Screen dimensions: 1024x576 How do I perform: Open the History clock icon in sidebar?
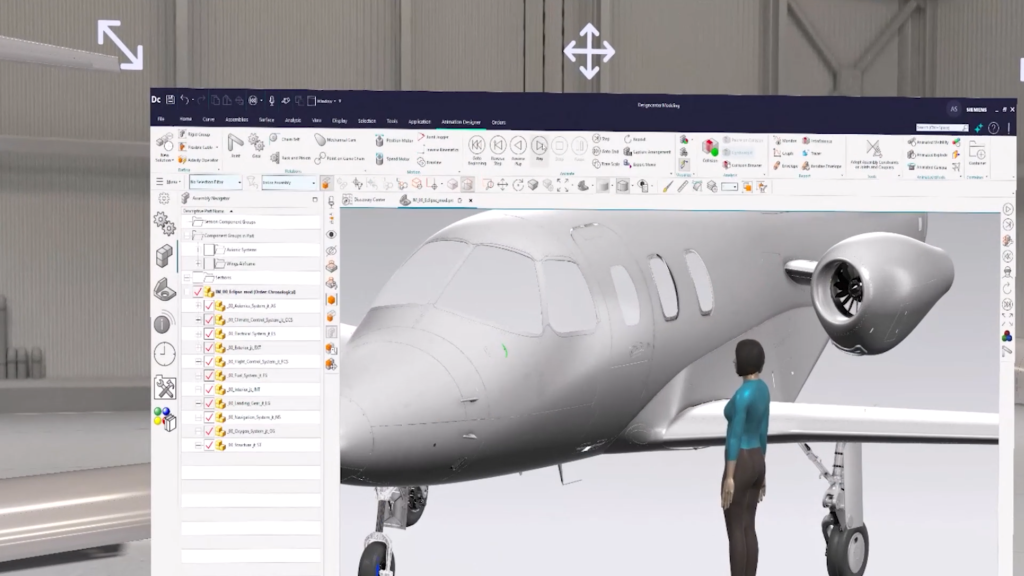click(164, 354)
